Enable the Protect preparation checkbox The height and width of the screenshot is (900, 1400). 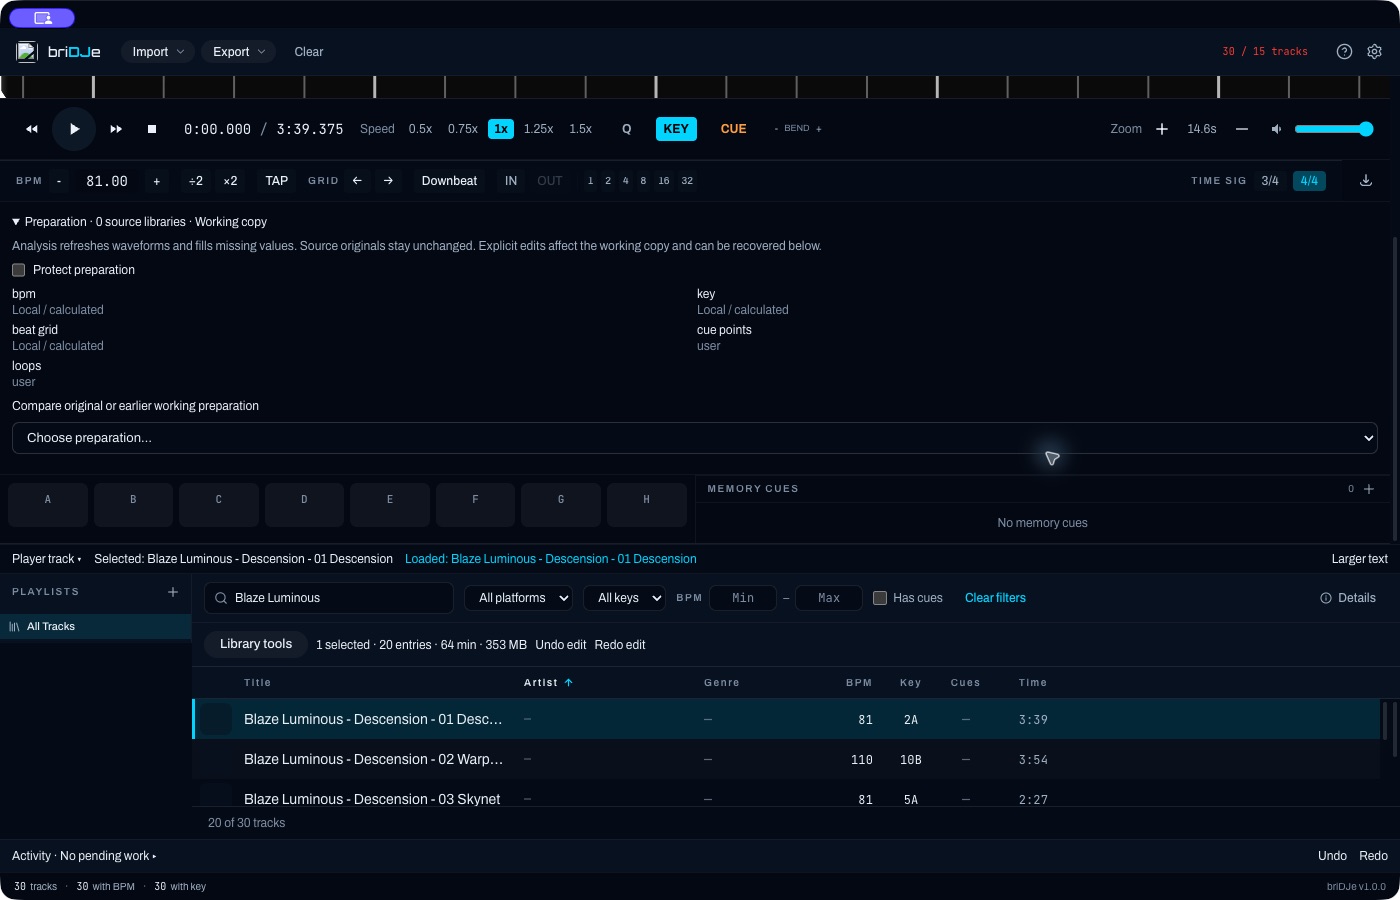(18, 270)
